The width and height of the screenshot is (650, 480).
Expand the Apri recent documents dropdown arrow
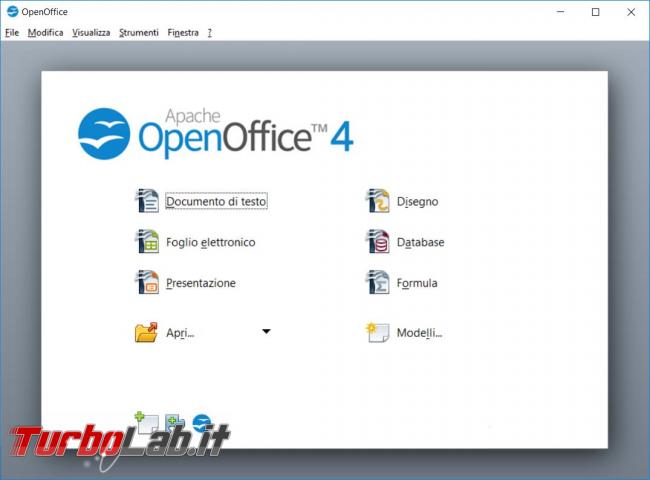(267, 331)
